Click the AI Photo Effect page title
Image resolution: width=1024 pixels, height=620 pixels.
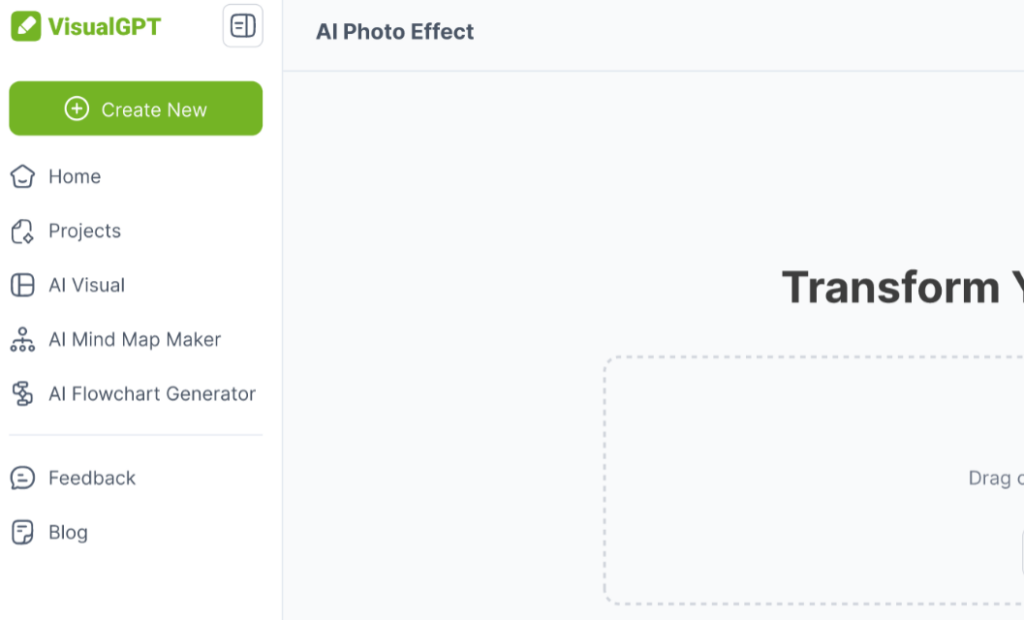pyautogui.click(x=394, y=32)
